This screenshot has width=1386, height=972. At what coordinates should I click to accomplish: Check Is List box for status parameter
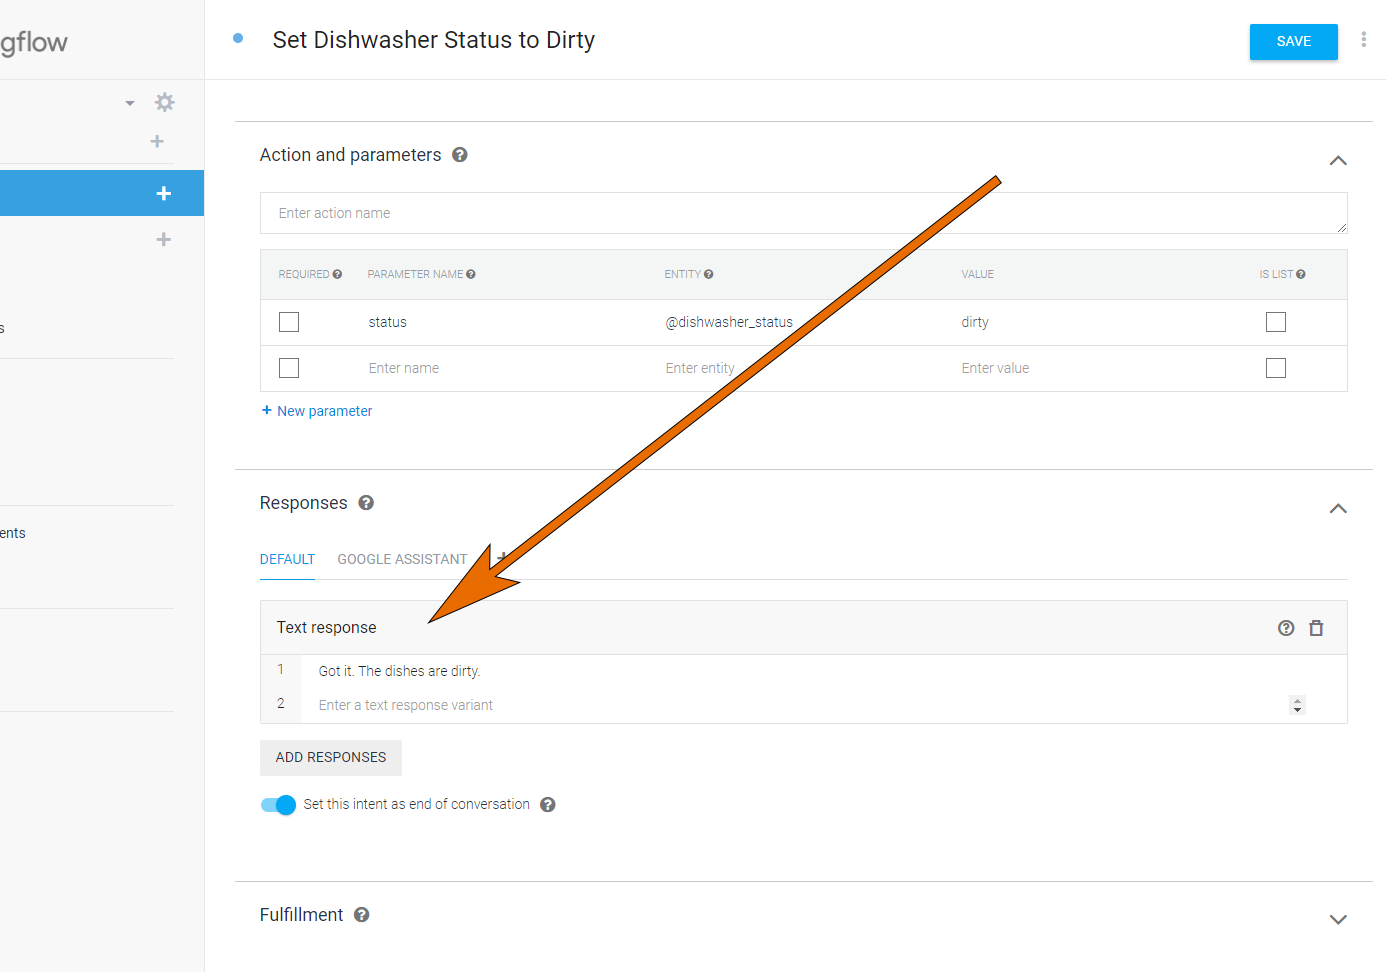[x=1275, y=322]
